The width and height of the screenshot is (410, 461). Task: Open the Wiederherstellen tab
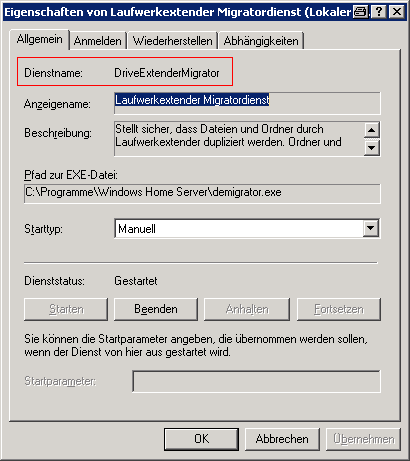[173, 41]
